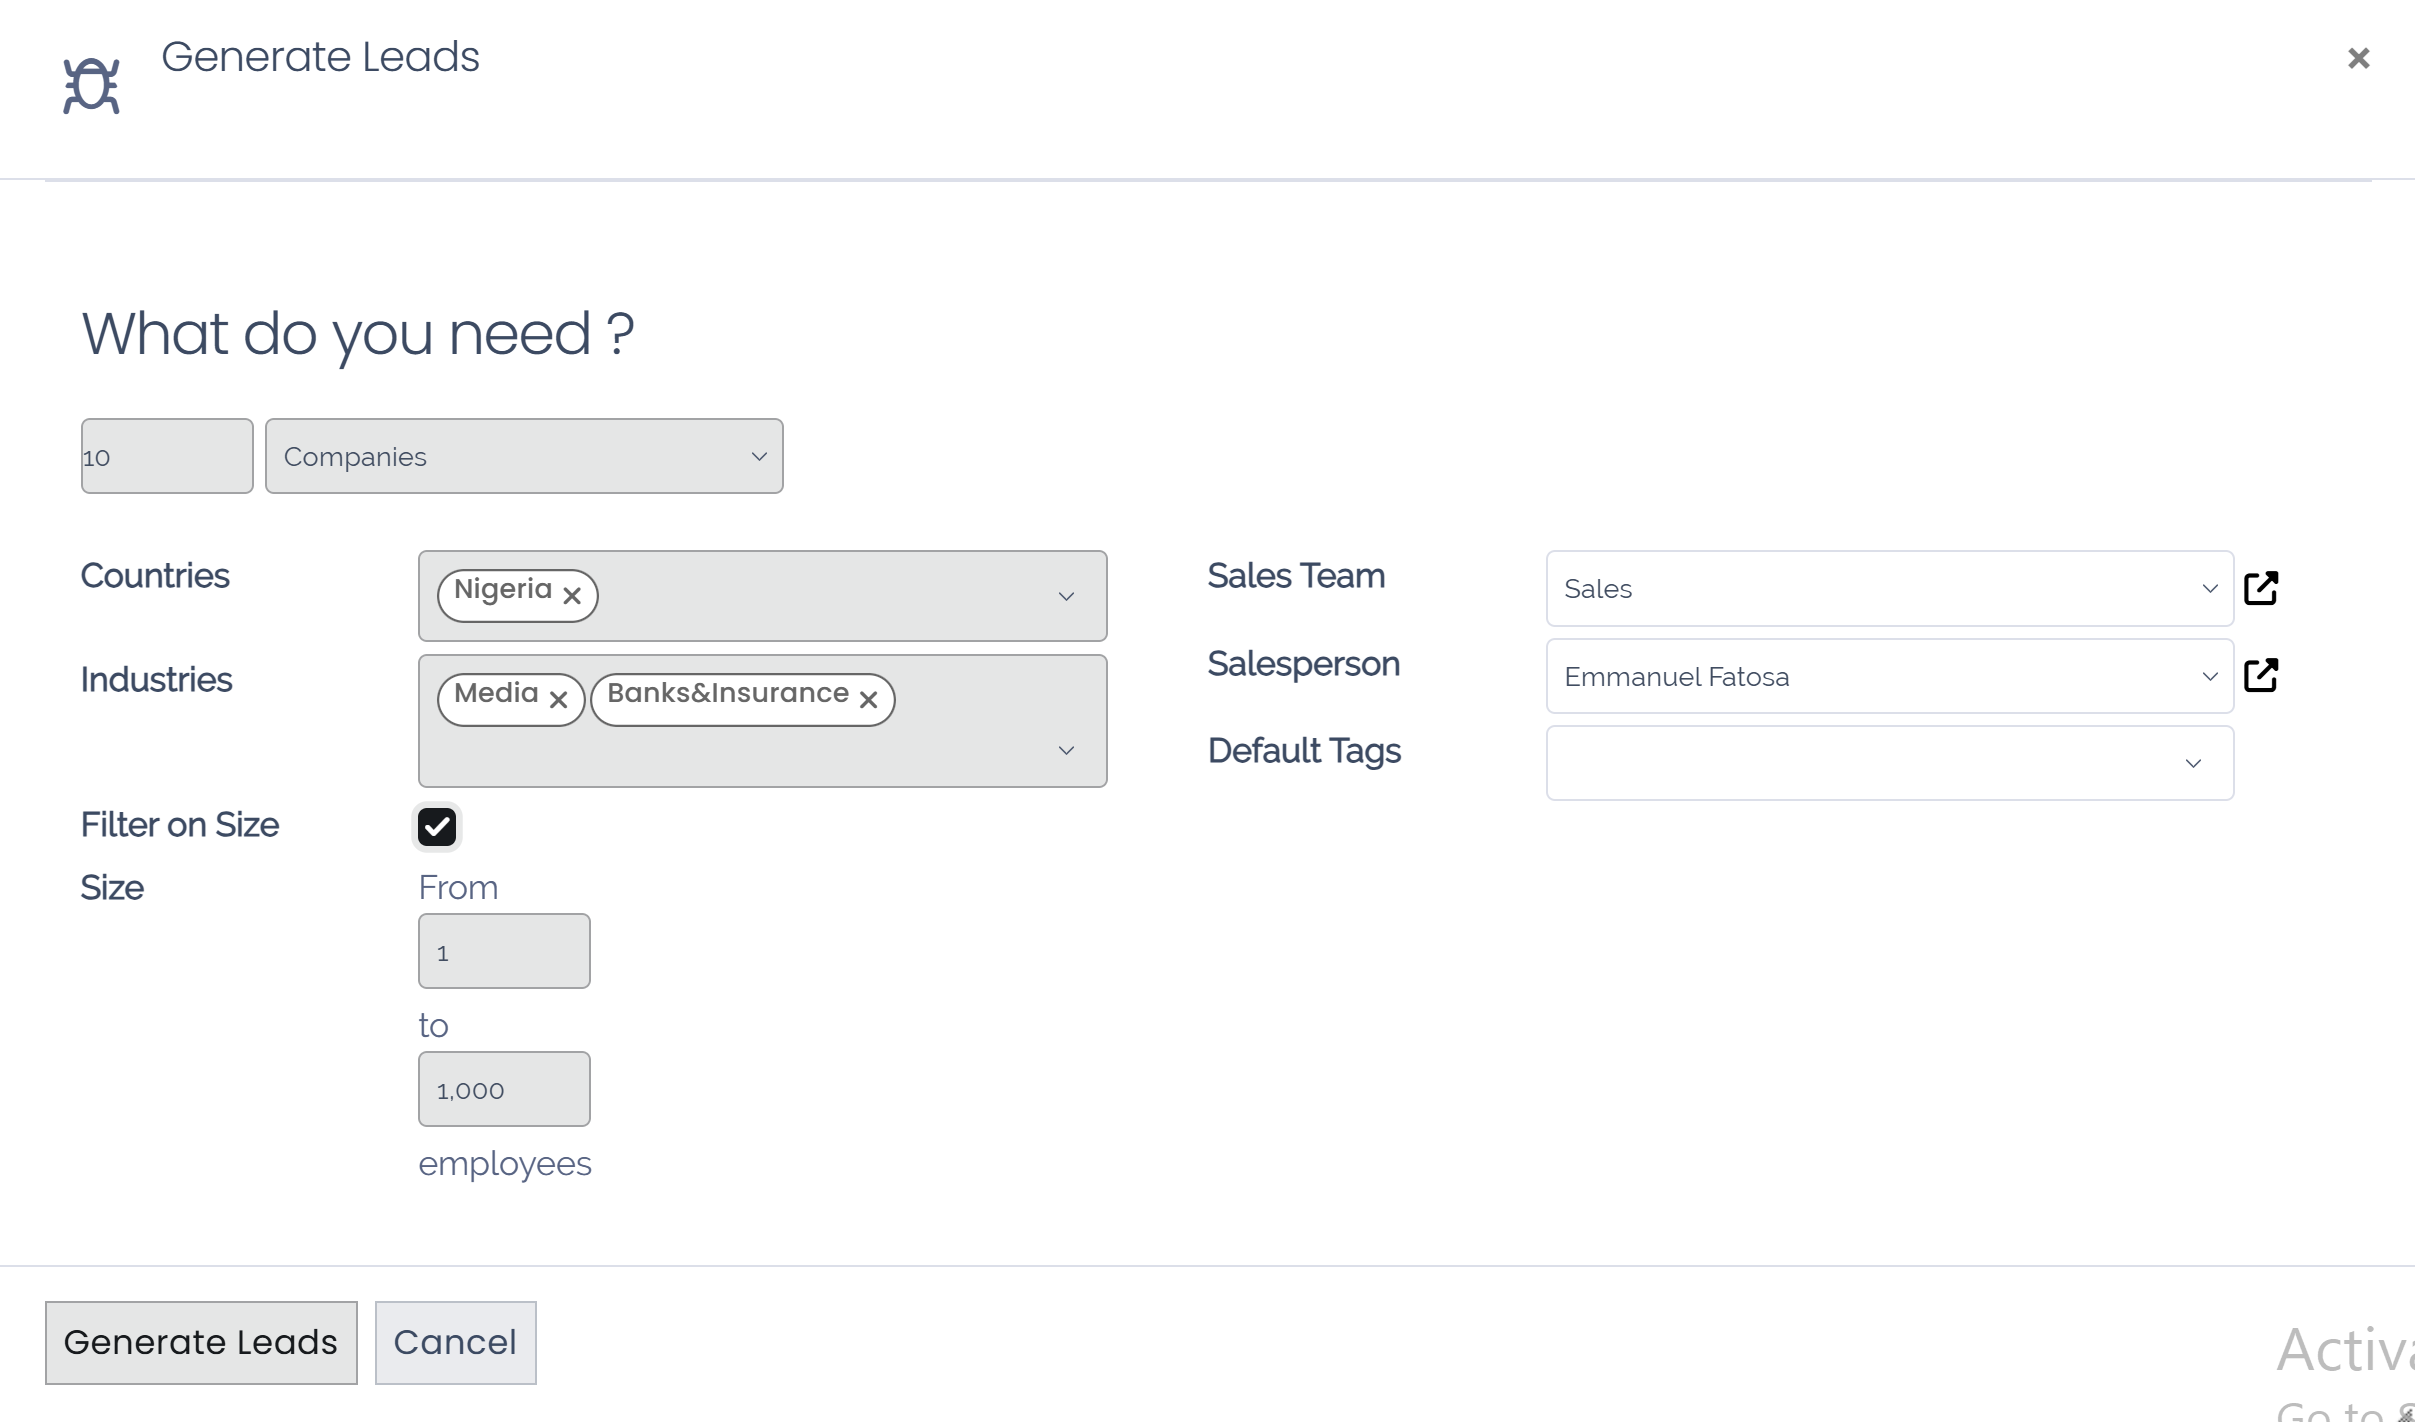Image resolution: width=2415 pixels, height=1422 pixels.
Task: Disable the Filter on Size checkbox
Action: coord(436,826)
